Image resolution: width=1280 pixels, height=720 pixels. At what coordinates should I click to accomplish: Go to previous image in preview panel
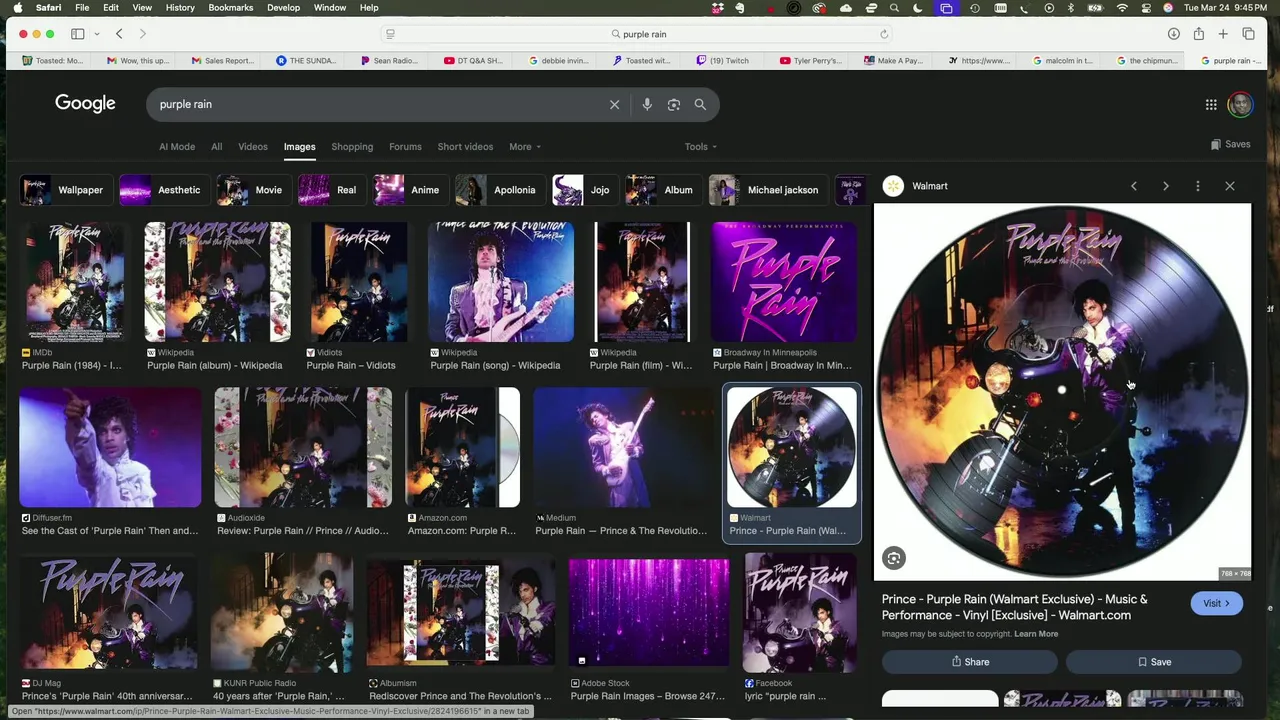[1134, 186]
